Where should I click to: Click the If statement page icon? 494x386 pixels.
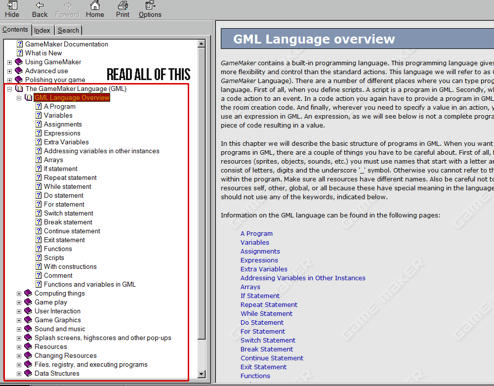(39, 169)
